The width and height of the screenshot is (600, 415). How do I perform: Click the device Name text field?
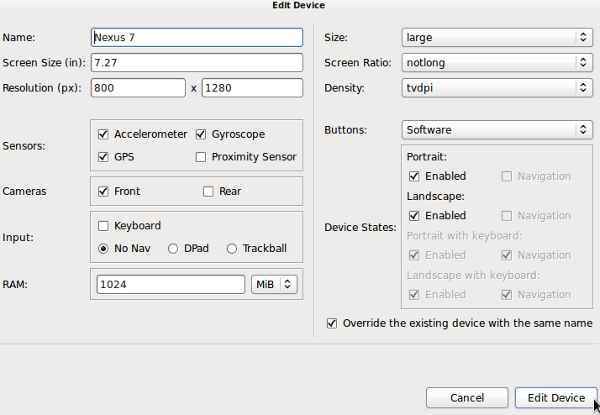point(196,38)
